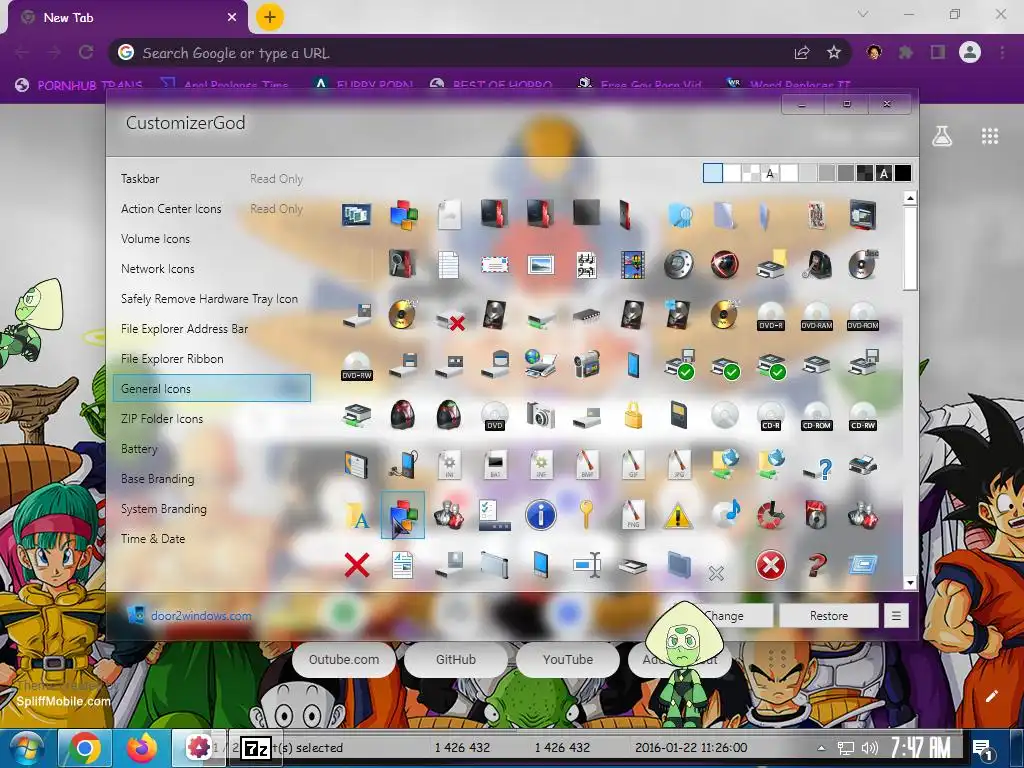The image size is (1024, 768).
Task: Select the film strip video icon
Action: pos(633,265)
